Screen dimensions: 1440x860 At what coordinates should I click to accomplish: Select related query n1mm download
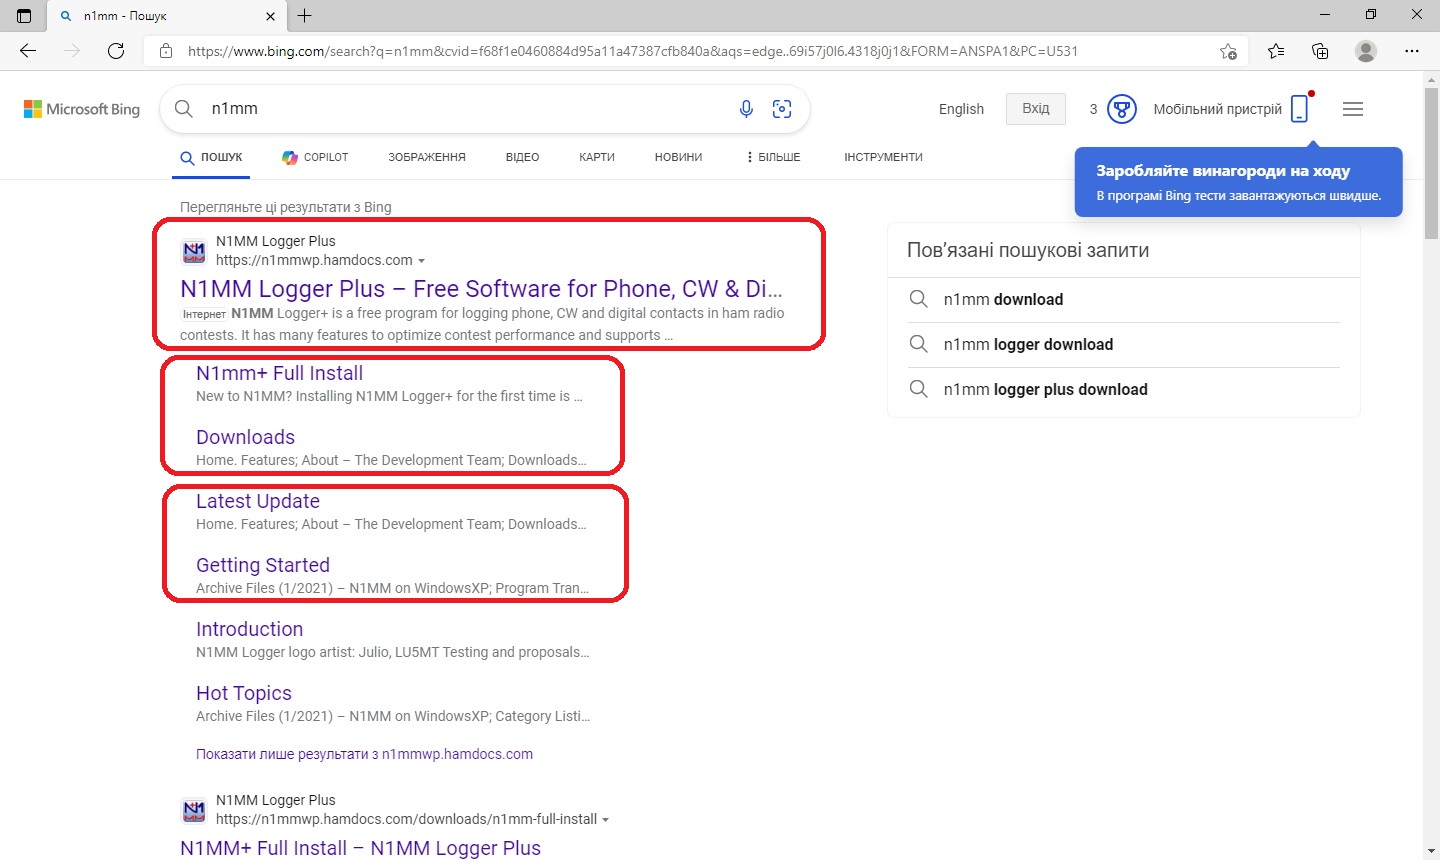1003,299
